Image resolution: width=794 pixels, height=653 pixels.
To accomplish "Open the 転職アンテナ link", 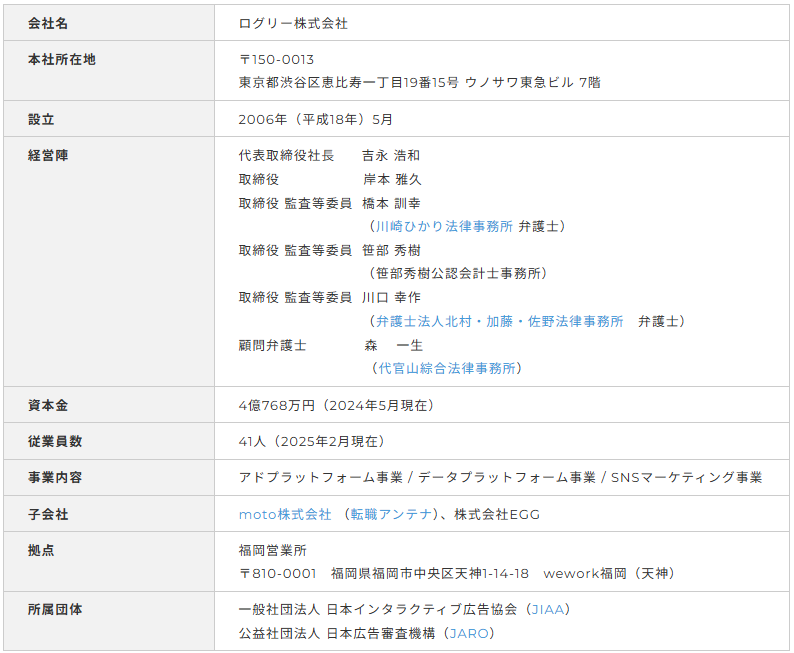I will point(391,514).
